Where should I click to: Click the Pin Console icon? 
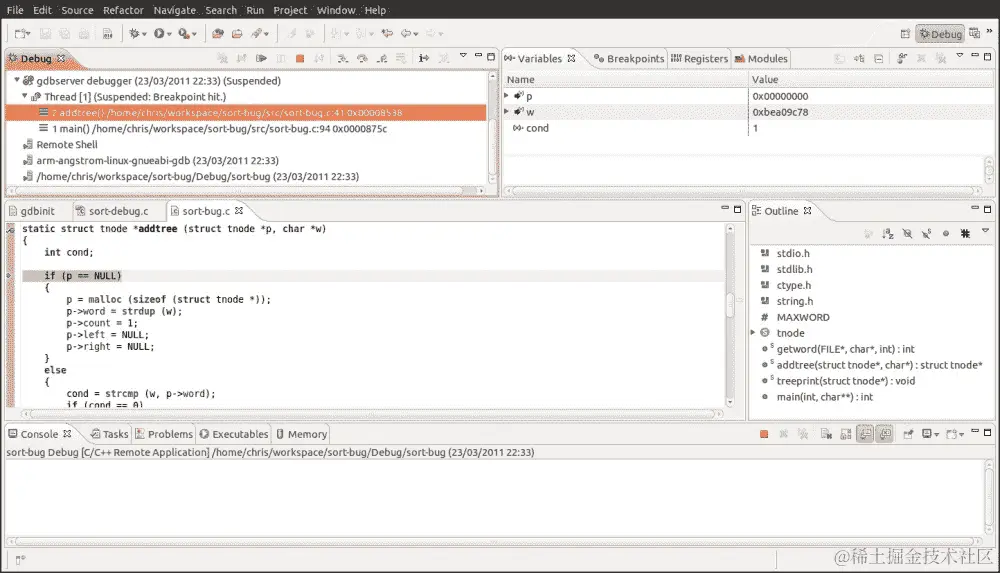click(x=908, y=434)
